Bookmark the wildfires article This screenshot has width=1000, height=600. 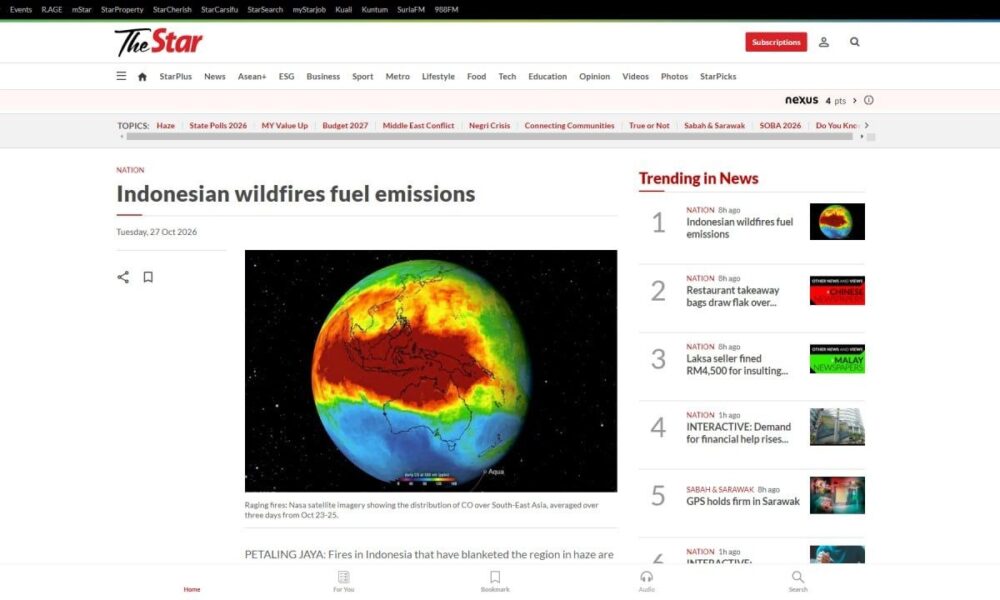click(148, 277)
